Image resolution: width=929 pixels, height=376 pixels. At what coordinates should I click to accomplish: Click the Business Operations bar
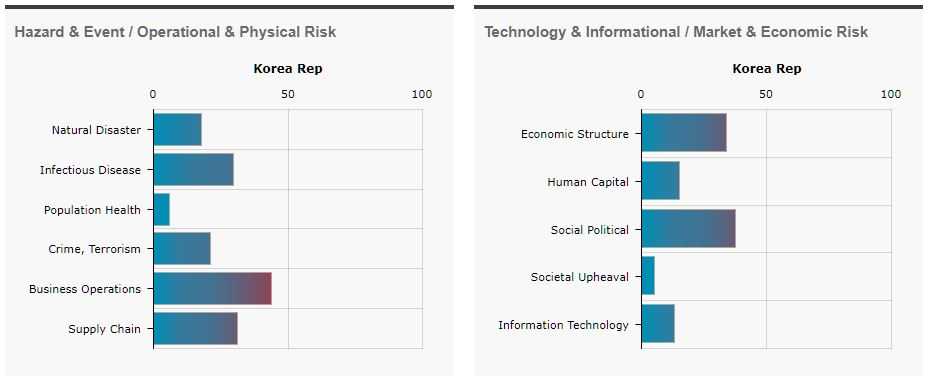coord(212,289)
